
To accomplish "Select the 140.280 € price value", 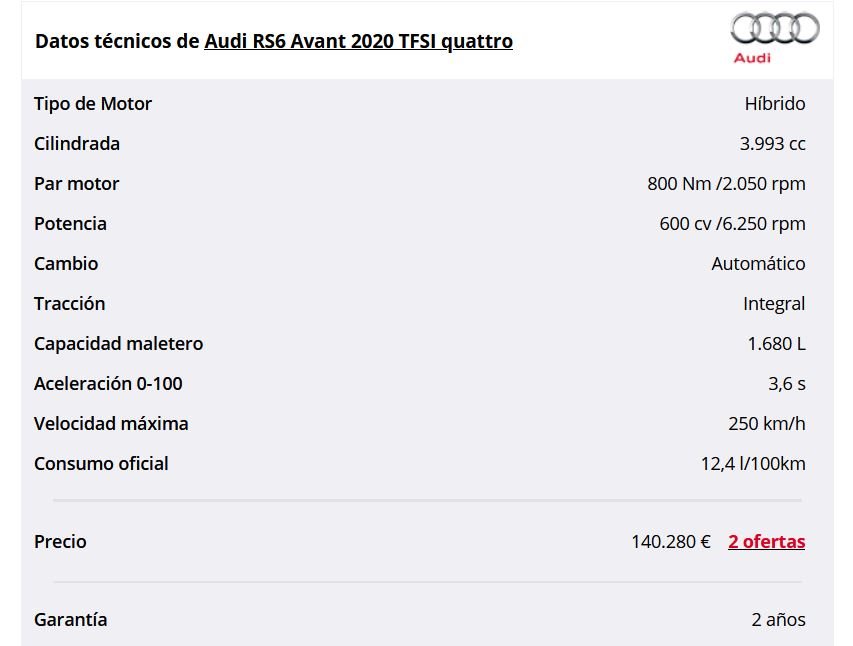I will click(671, 542).
